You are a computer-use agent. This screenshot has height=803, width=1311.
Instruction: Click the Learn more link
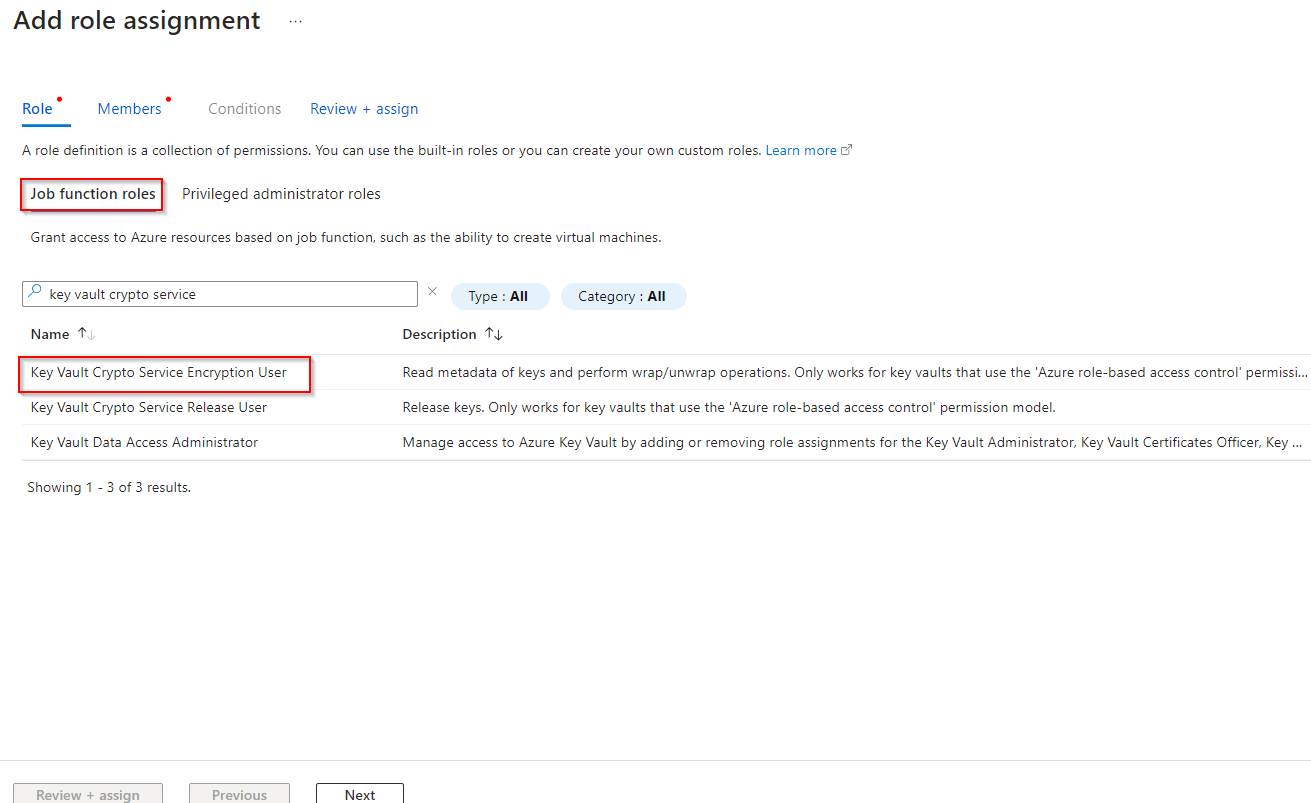coord(808,150)
